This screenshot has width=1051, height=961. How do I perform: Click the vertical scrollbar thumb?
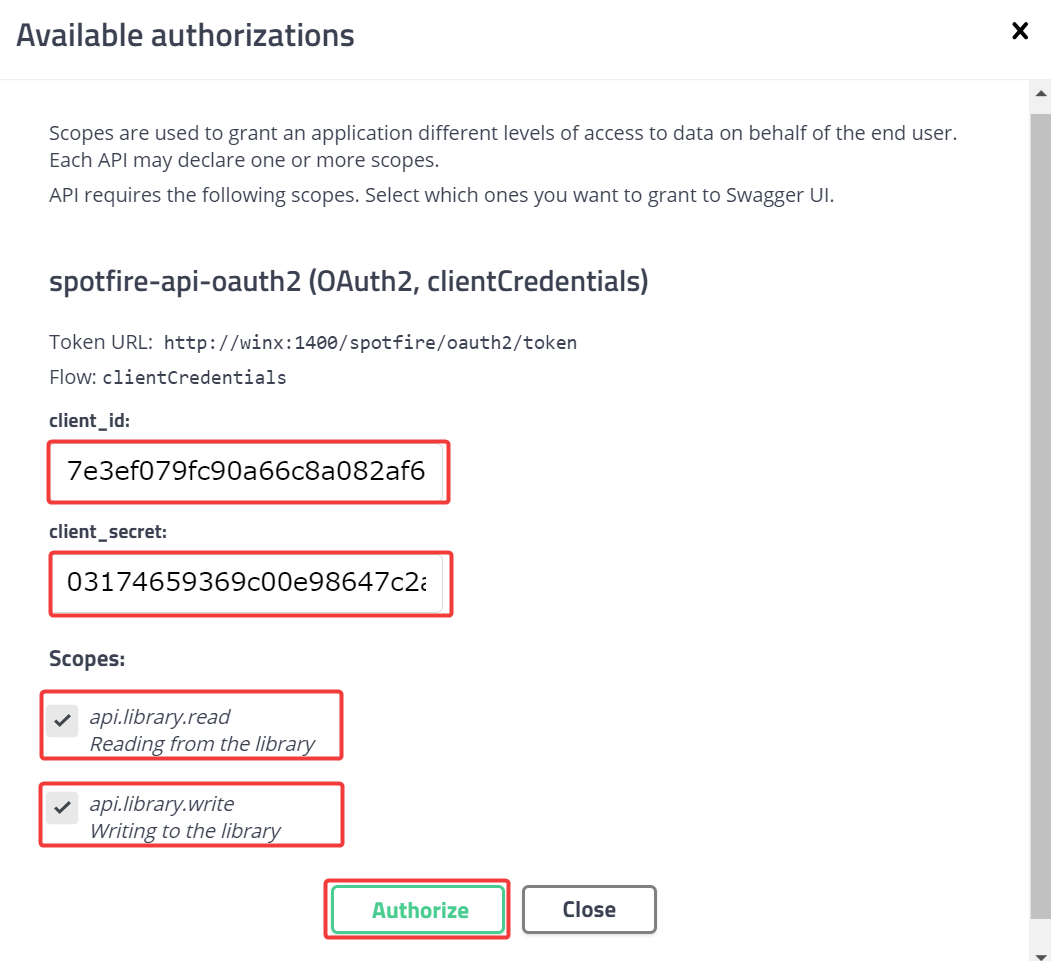coord(1040,500)
